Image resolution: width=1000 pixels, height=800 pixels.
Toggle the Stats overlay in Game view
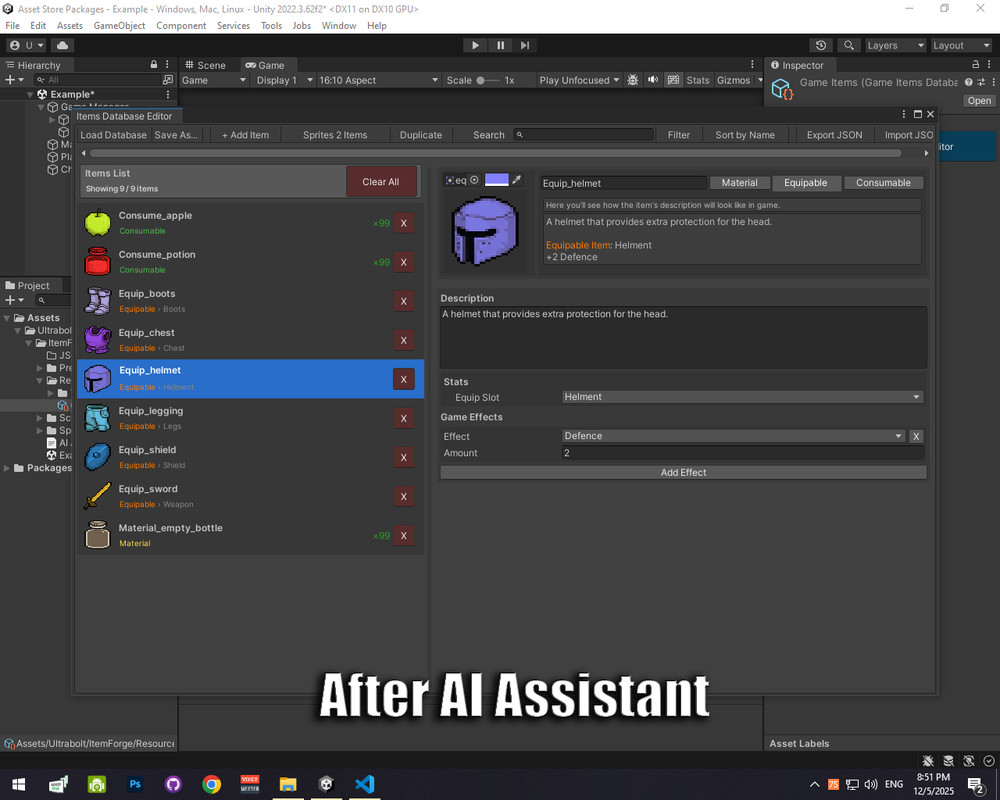point(698,80)
